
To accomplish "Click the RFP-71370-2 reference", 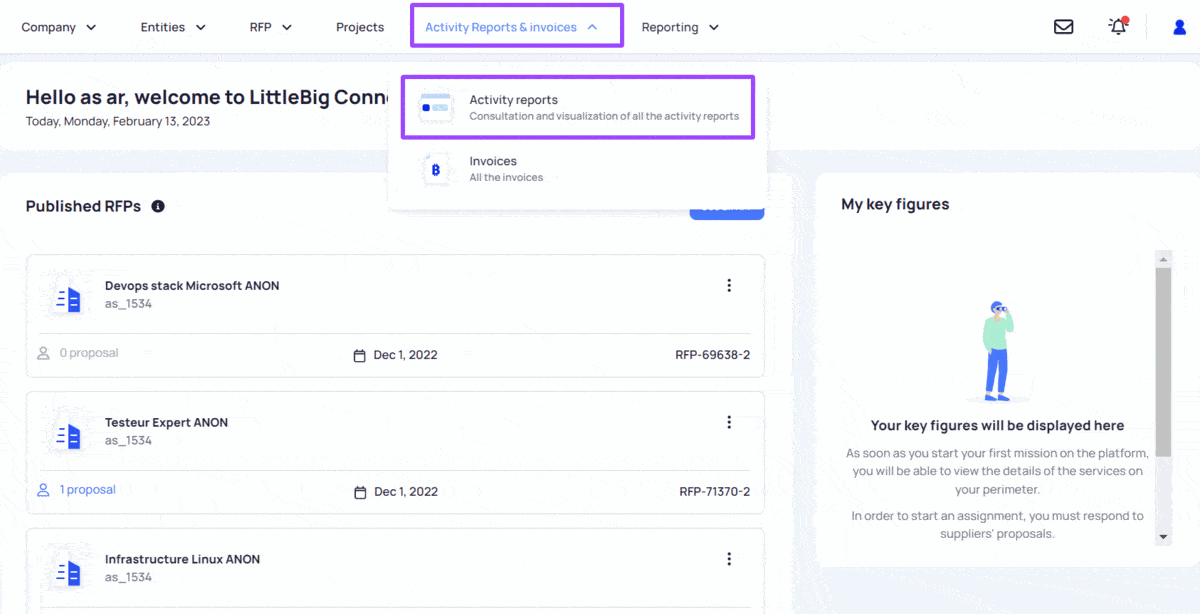I will pos(714,492).
